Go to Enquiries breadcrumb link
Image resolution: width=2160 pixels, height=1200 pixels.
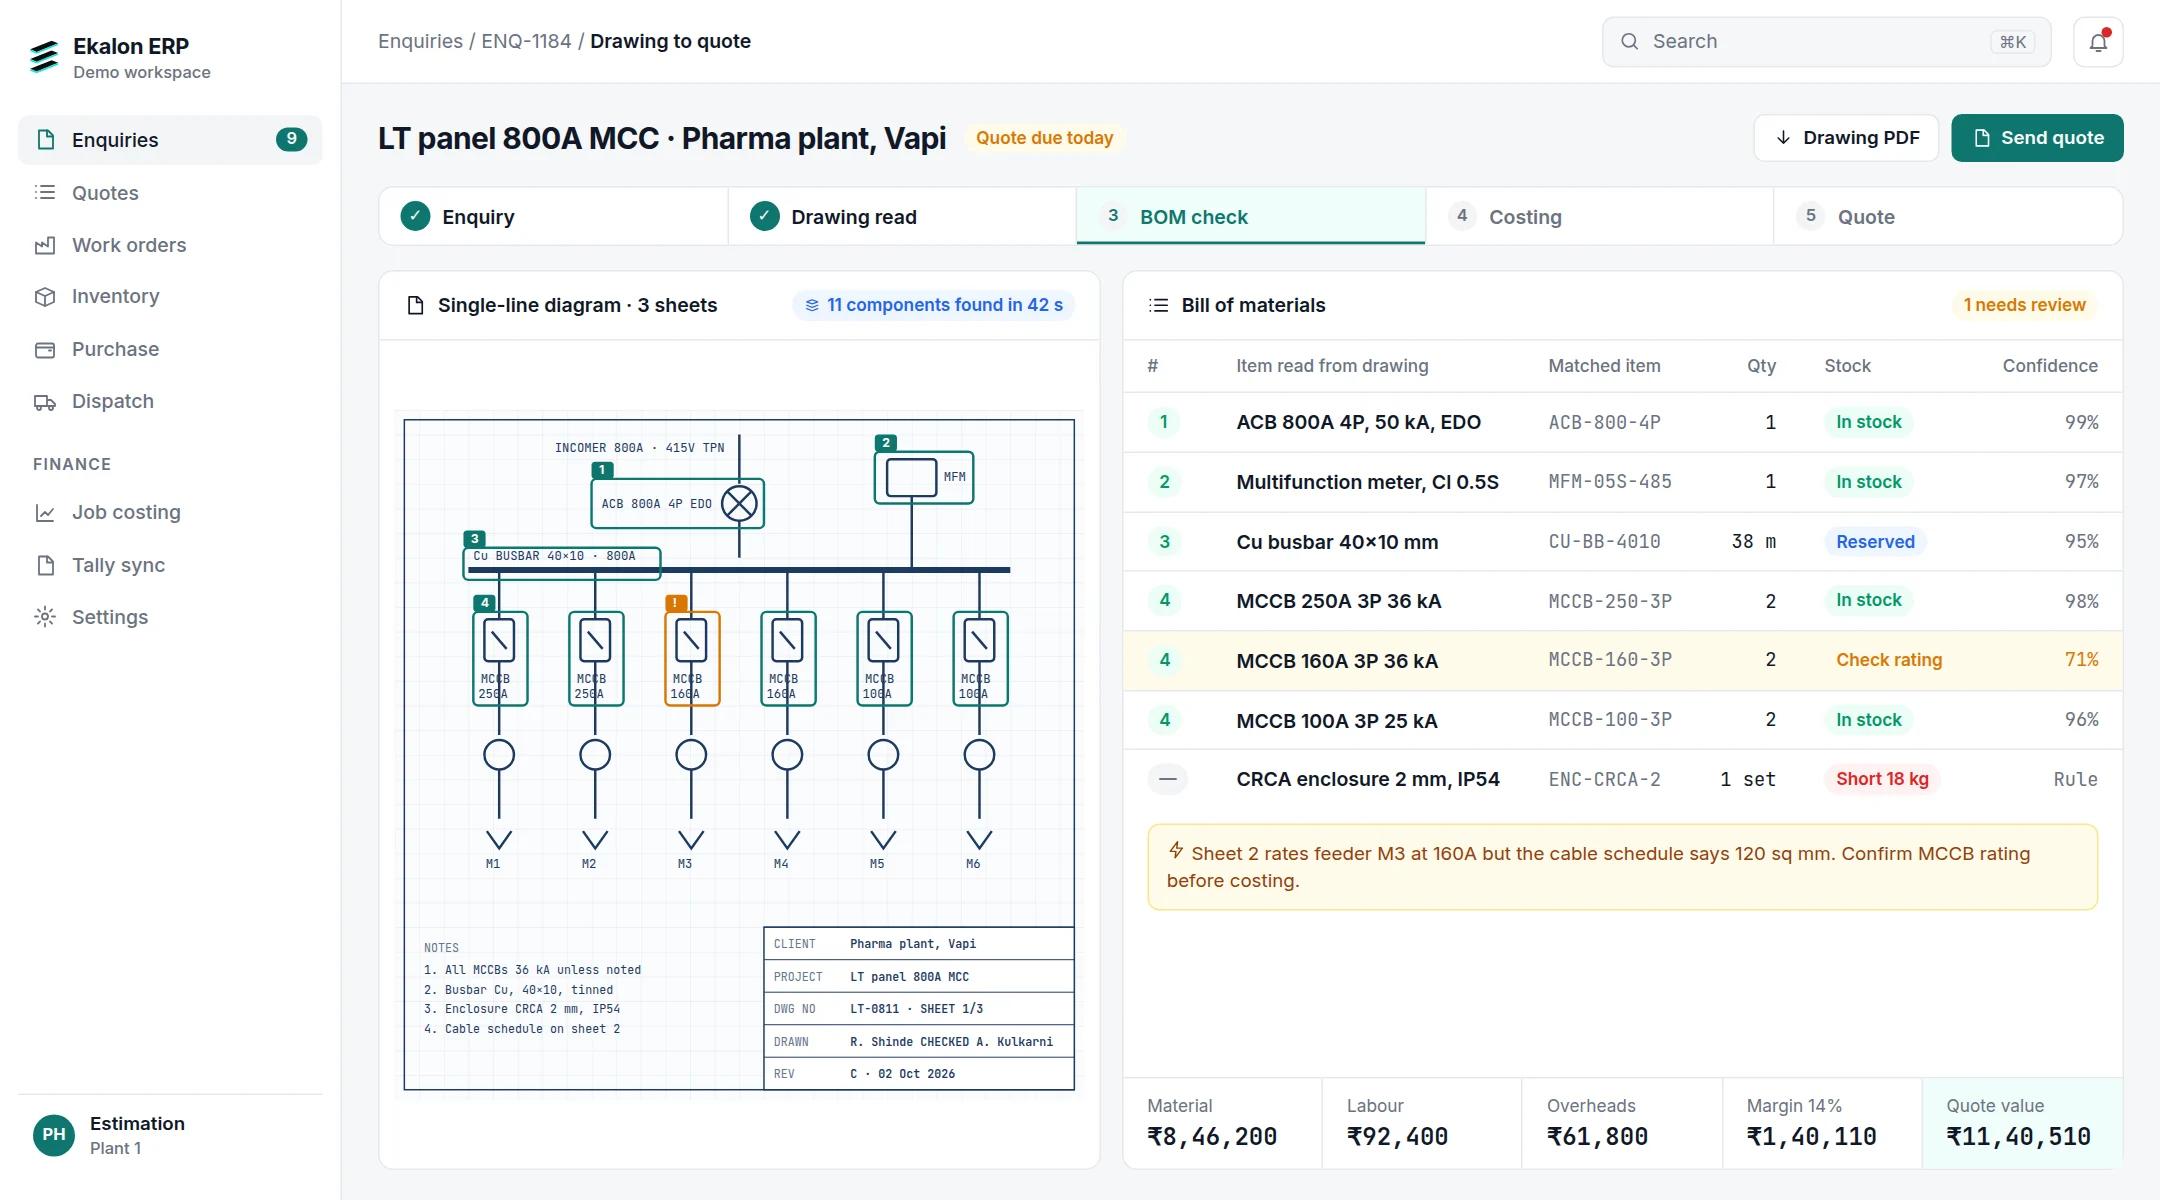click(420, 41)
